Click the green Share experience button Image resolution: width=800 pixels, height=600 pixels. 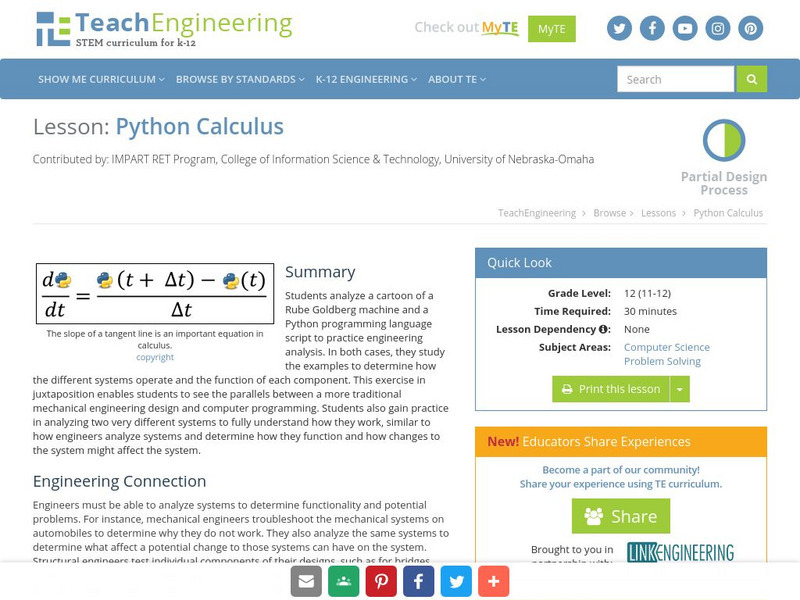[x=621, y=516]
